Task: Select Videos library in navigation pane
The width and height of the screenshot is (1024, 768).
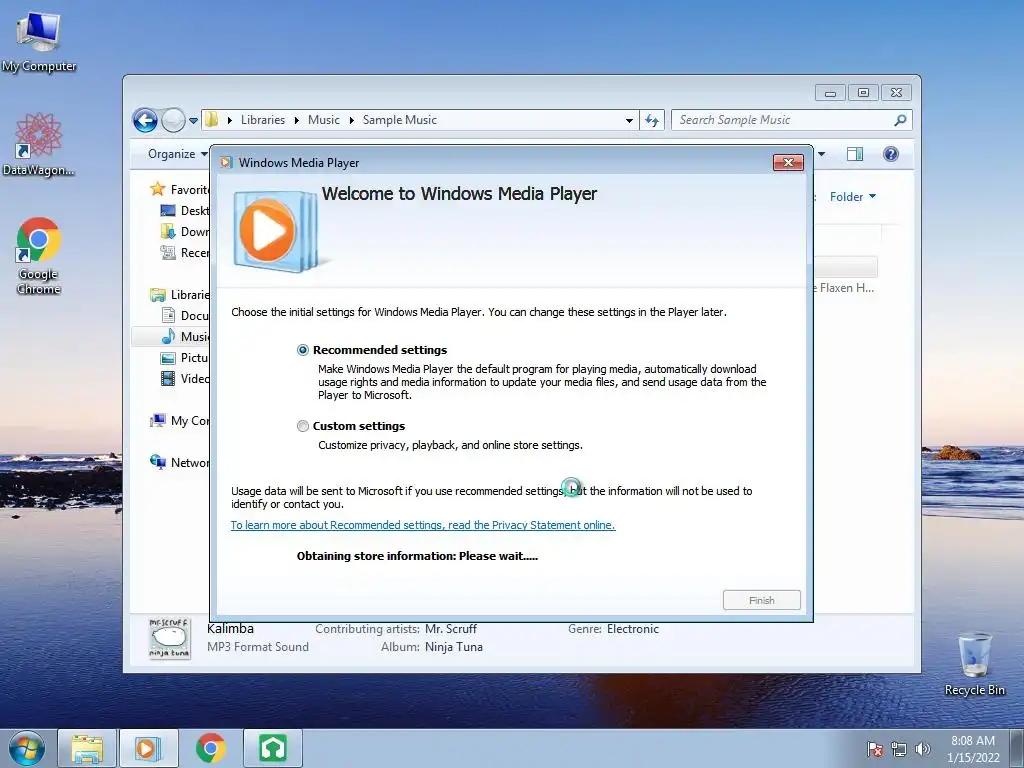Action: 185,379
